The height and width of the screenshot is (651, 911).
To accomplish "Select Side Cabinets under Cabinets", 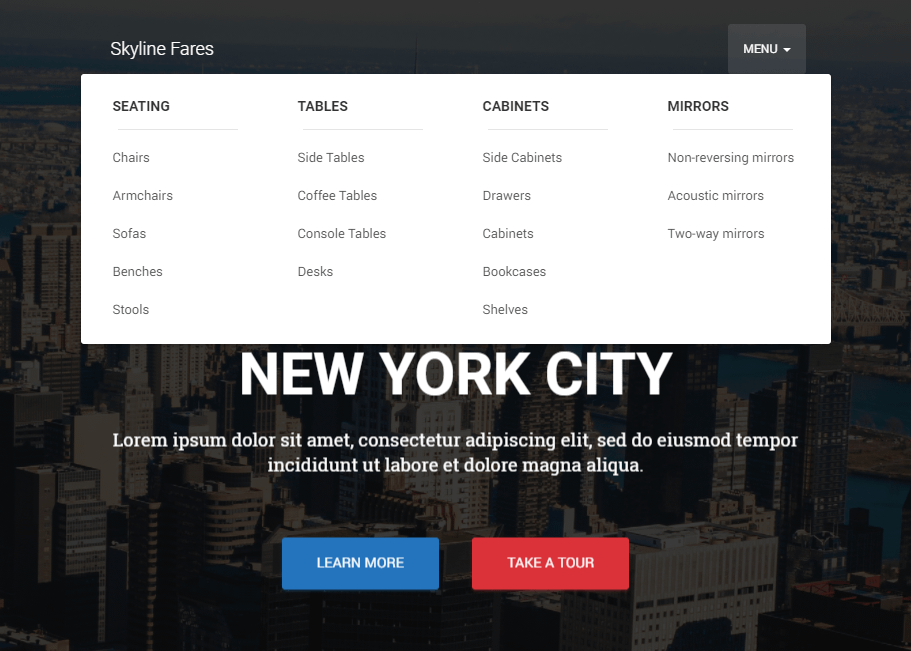I will [522, 158].
